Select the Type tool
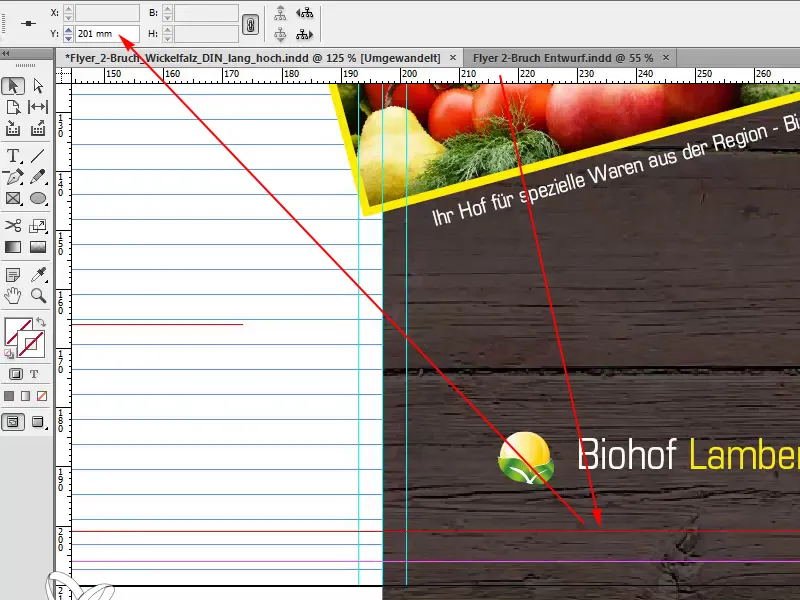Viewport: 800px width, 600px height. click(x=13, y=156)
